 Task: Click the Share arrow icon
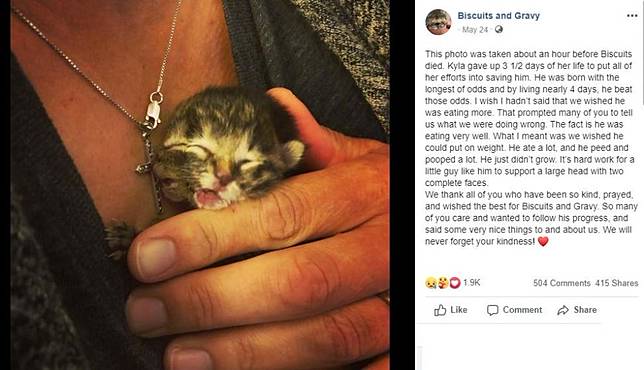[563, 310]
